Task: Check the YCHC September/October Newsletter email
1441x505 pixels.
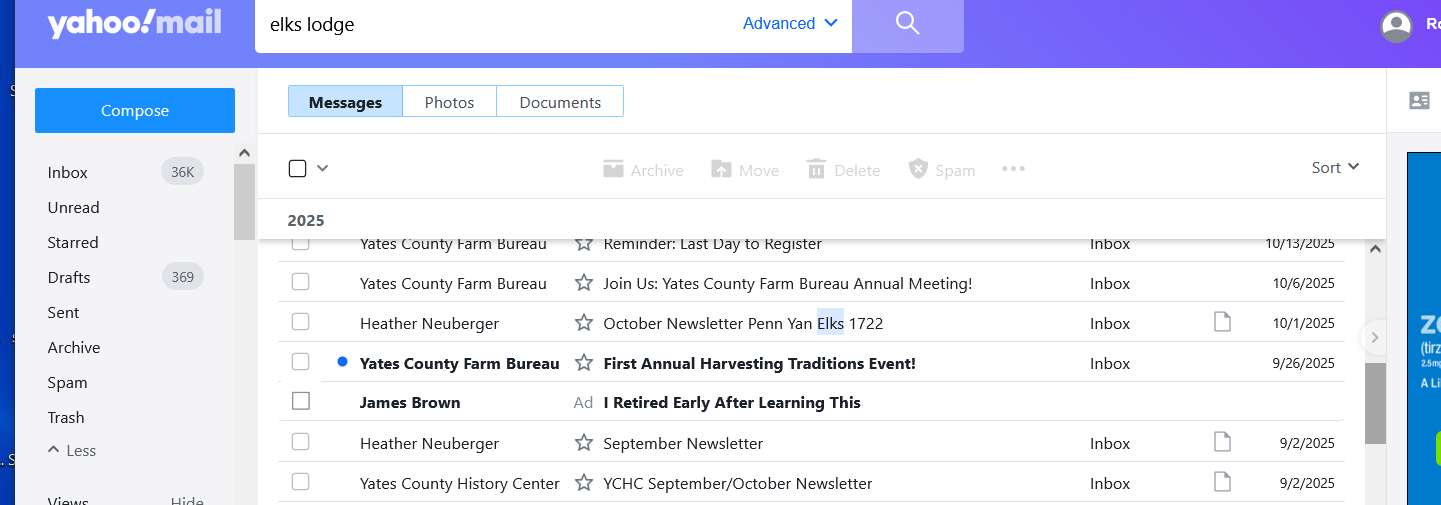Action: coord(300,482)
